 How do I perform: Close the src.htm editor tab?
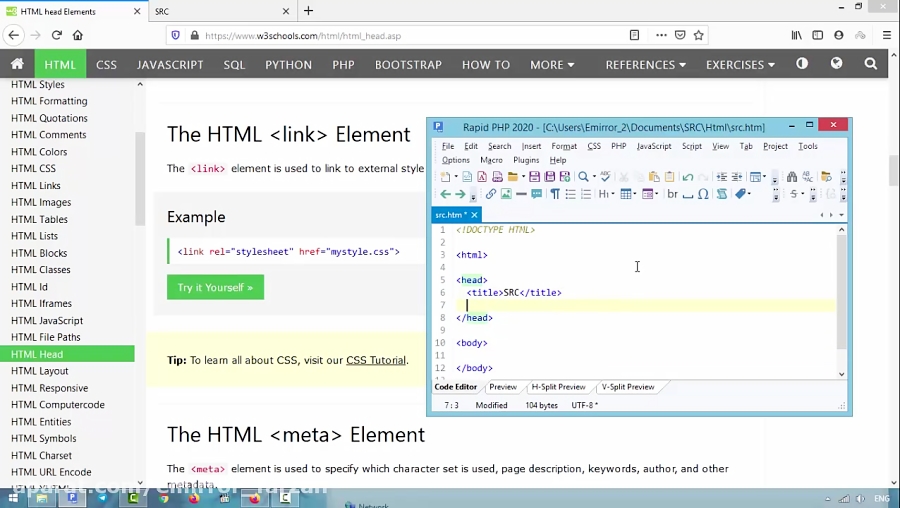[474, 215]
